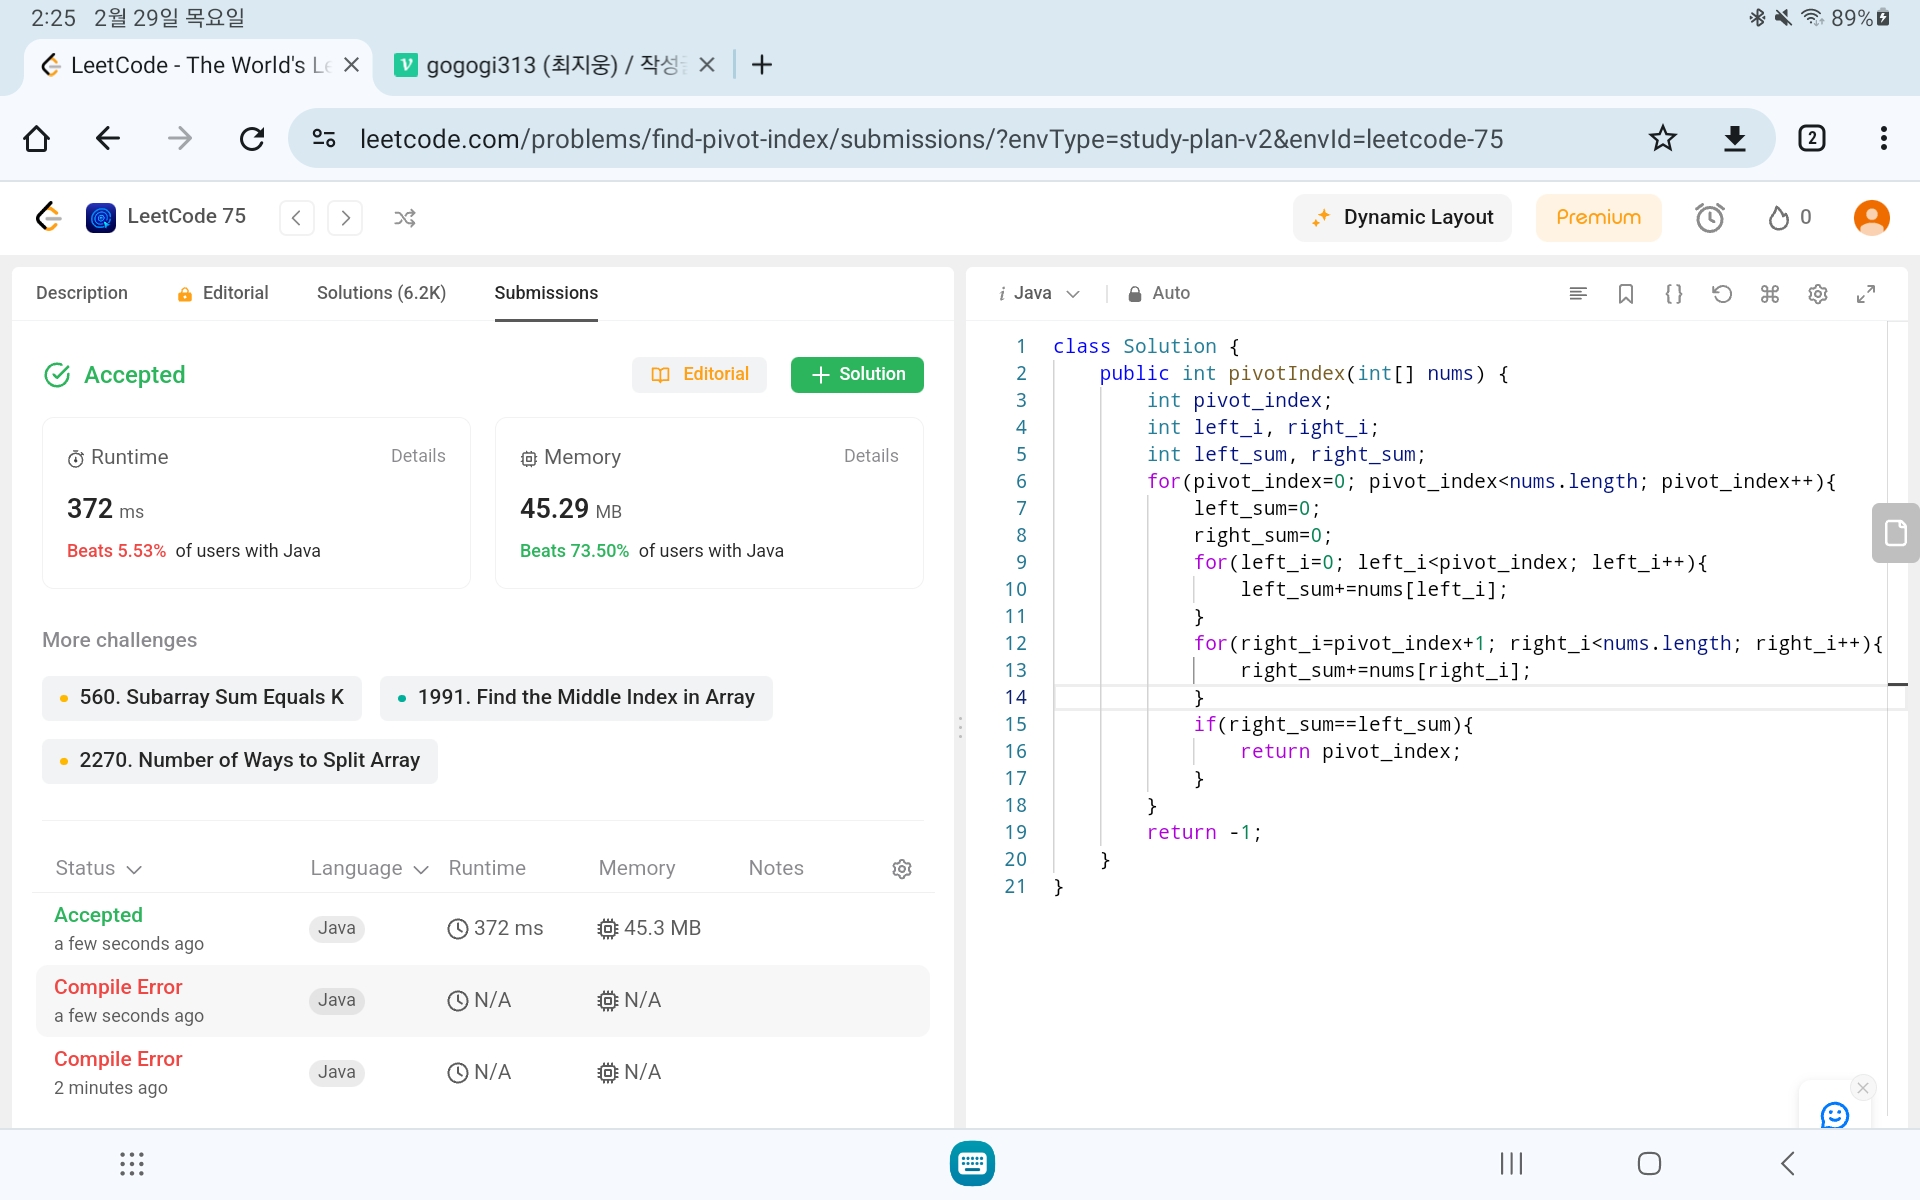Navigate back in browser history

click(108, 139)
